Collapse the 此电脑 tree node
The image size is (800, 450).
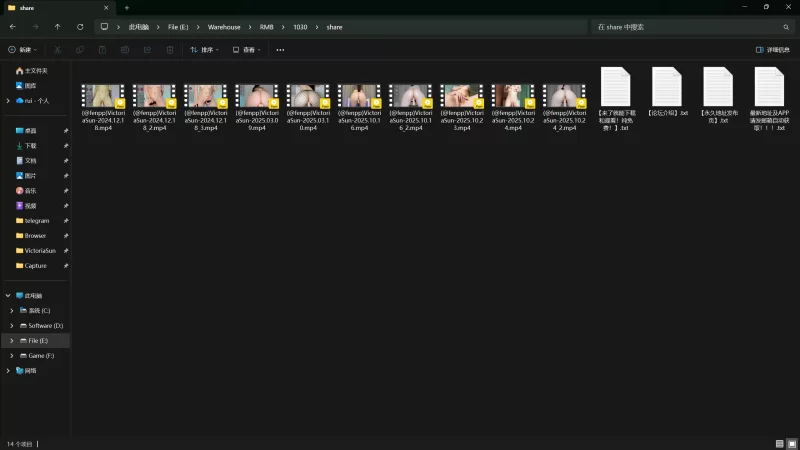7,296
